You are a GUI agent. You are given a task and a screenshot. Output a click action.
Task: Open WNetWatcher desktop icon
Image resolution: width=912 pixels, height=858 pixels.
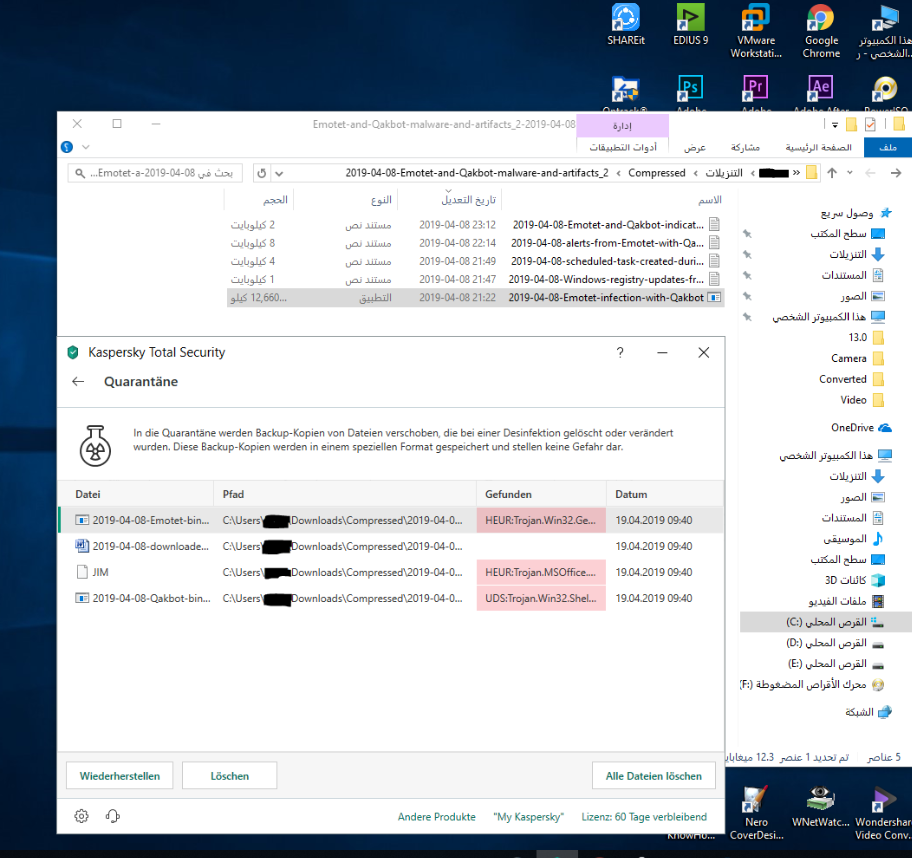point(820,806)
